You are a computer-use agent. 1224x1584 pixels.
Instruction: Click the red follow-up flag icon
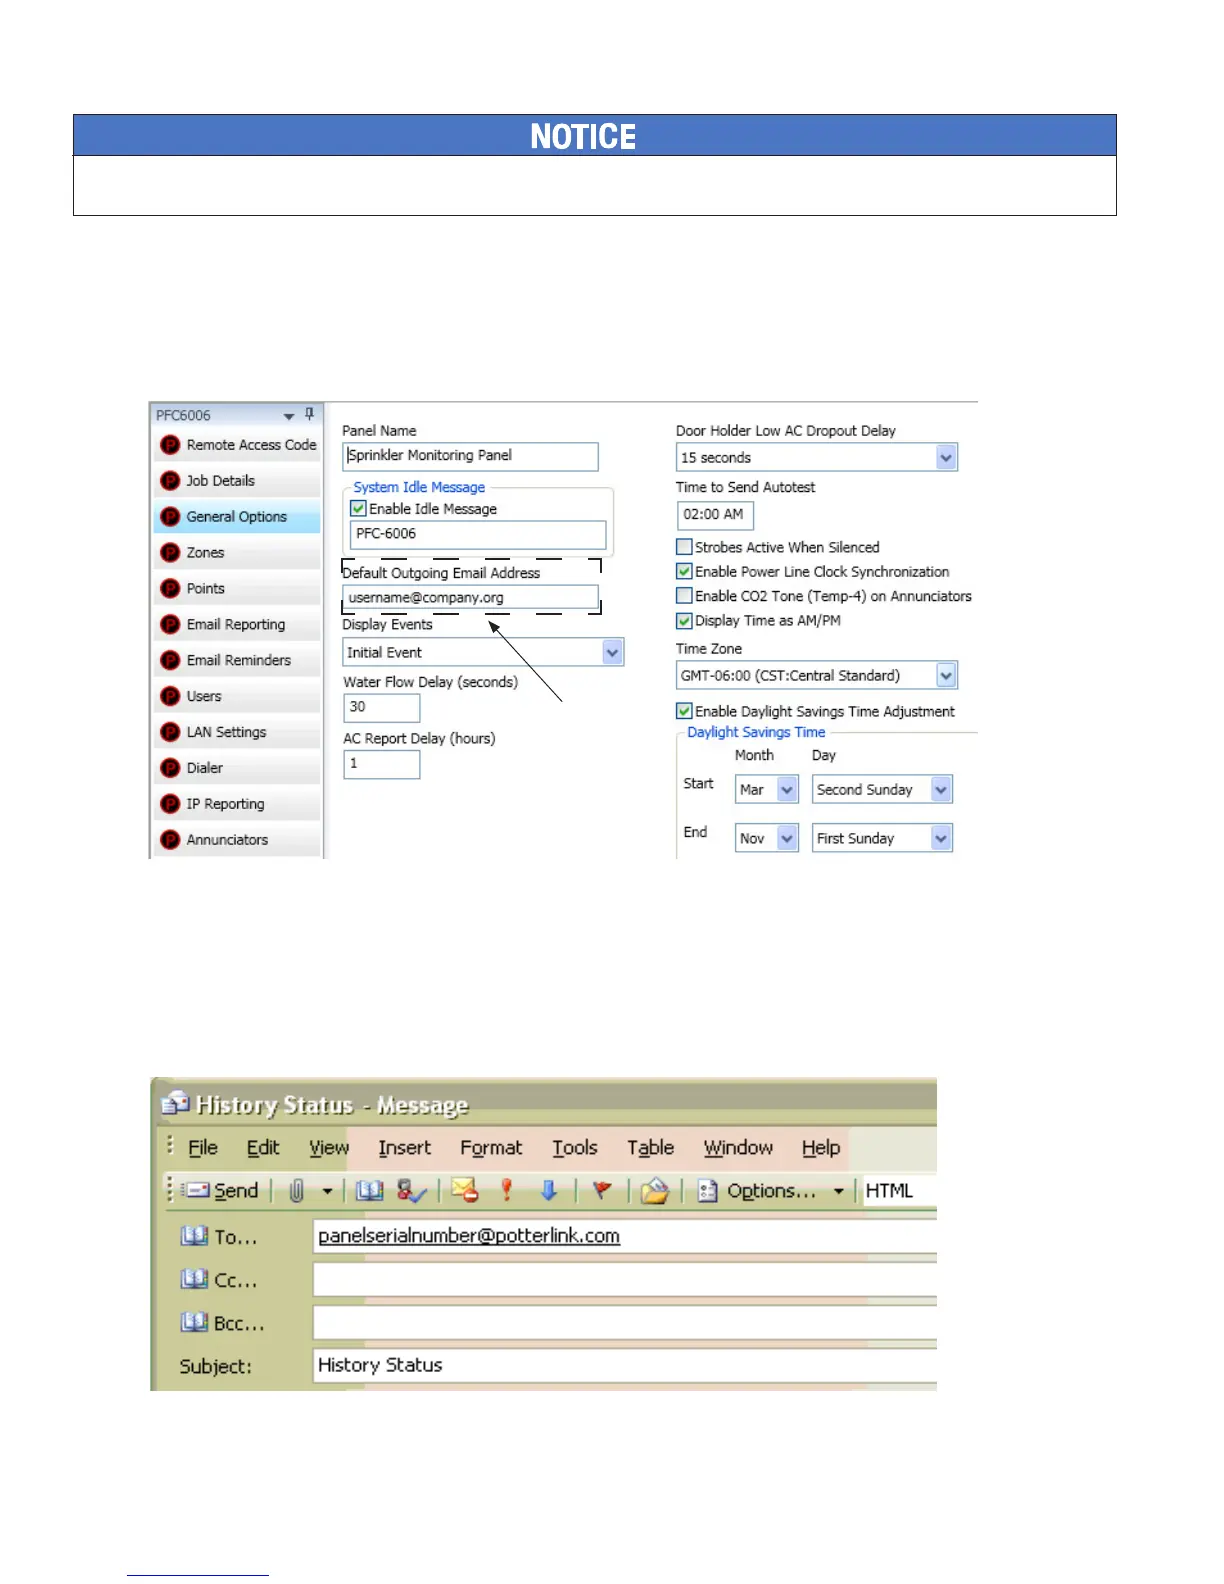coord(602,1191)
